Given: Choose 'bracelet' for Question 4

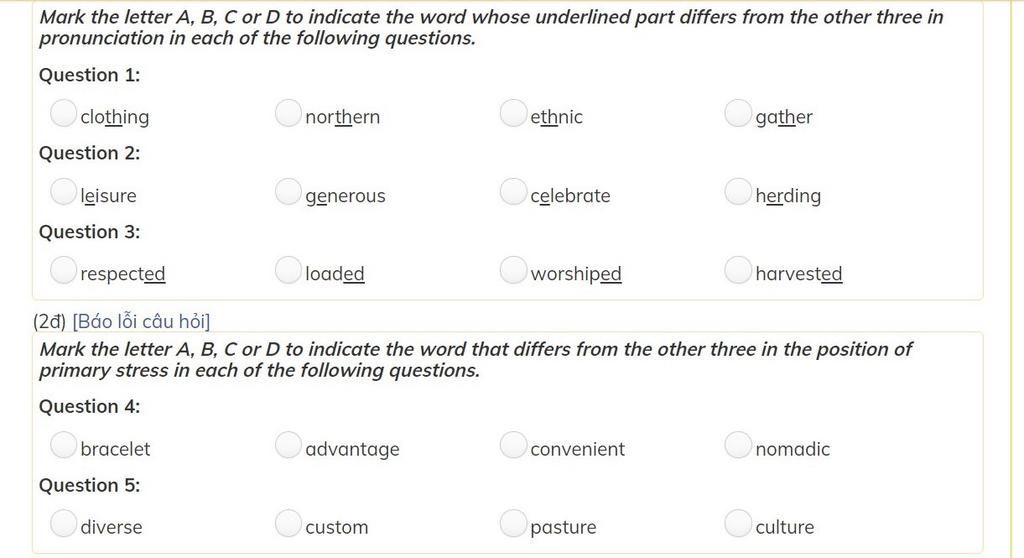Looking at the screenshot, I should 63,445.
